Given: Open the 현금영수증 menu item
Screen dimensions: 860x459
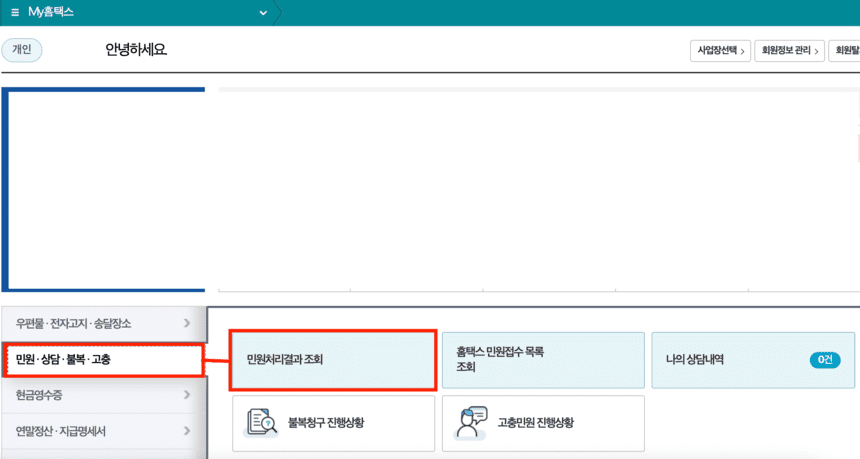Looking at the screenshot, I should [104, 395].
